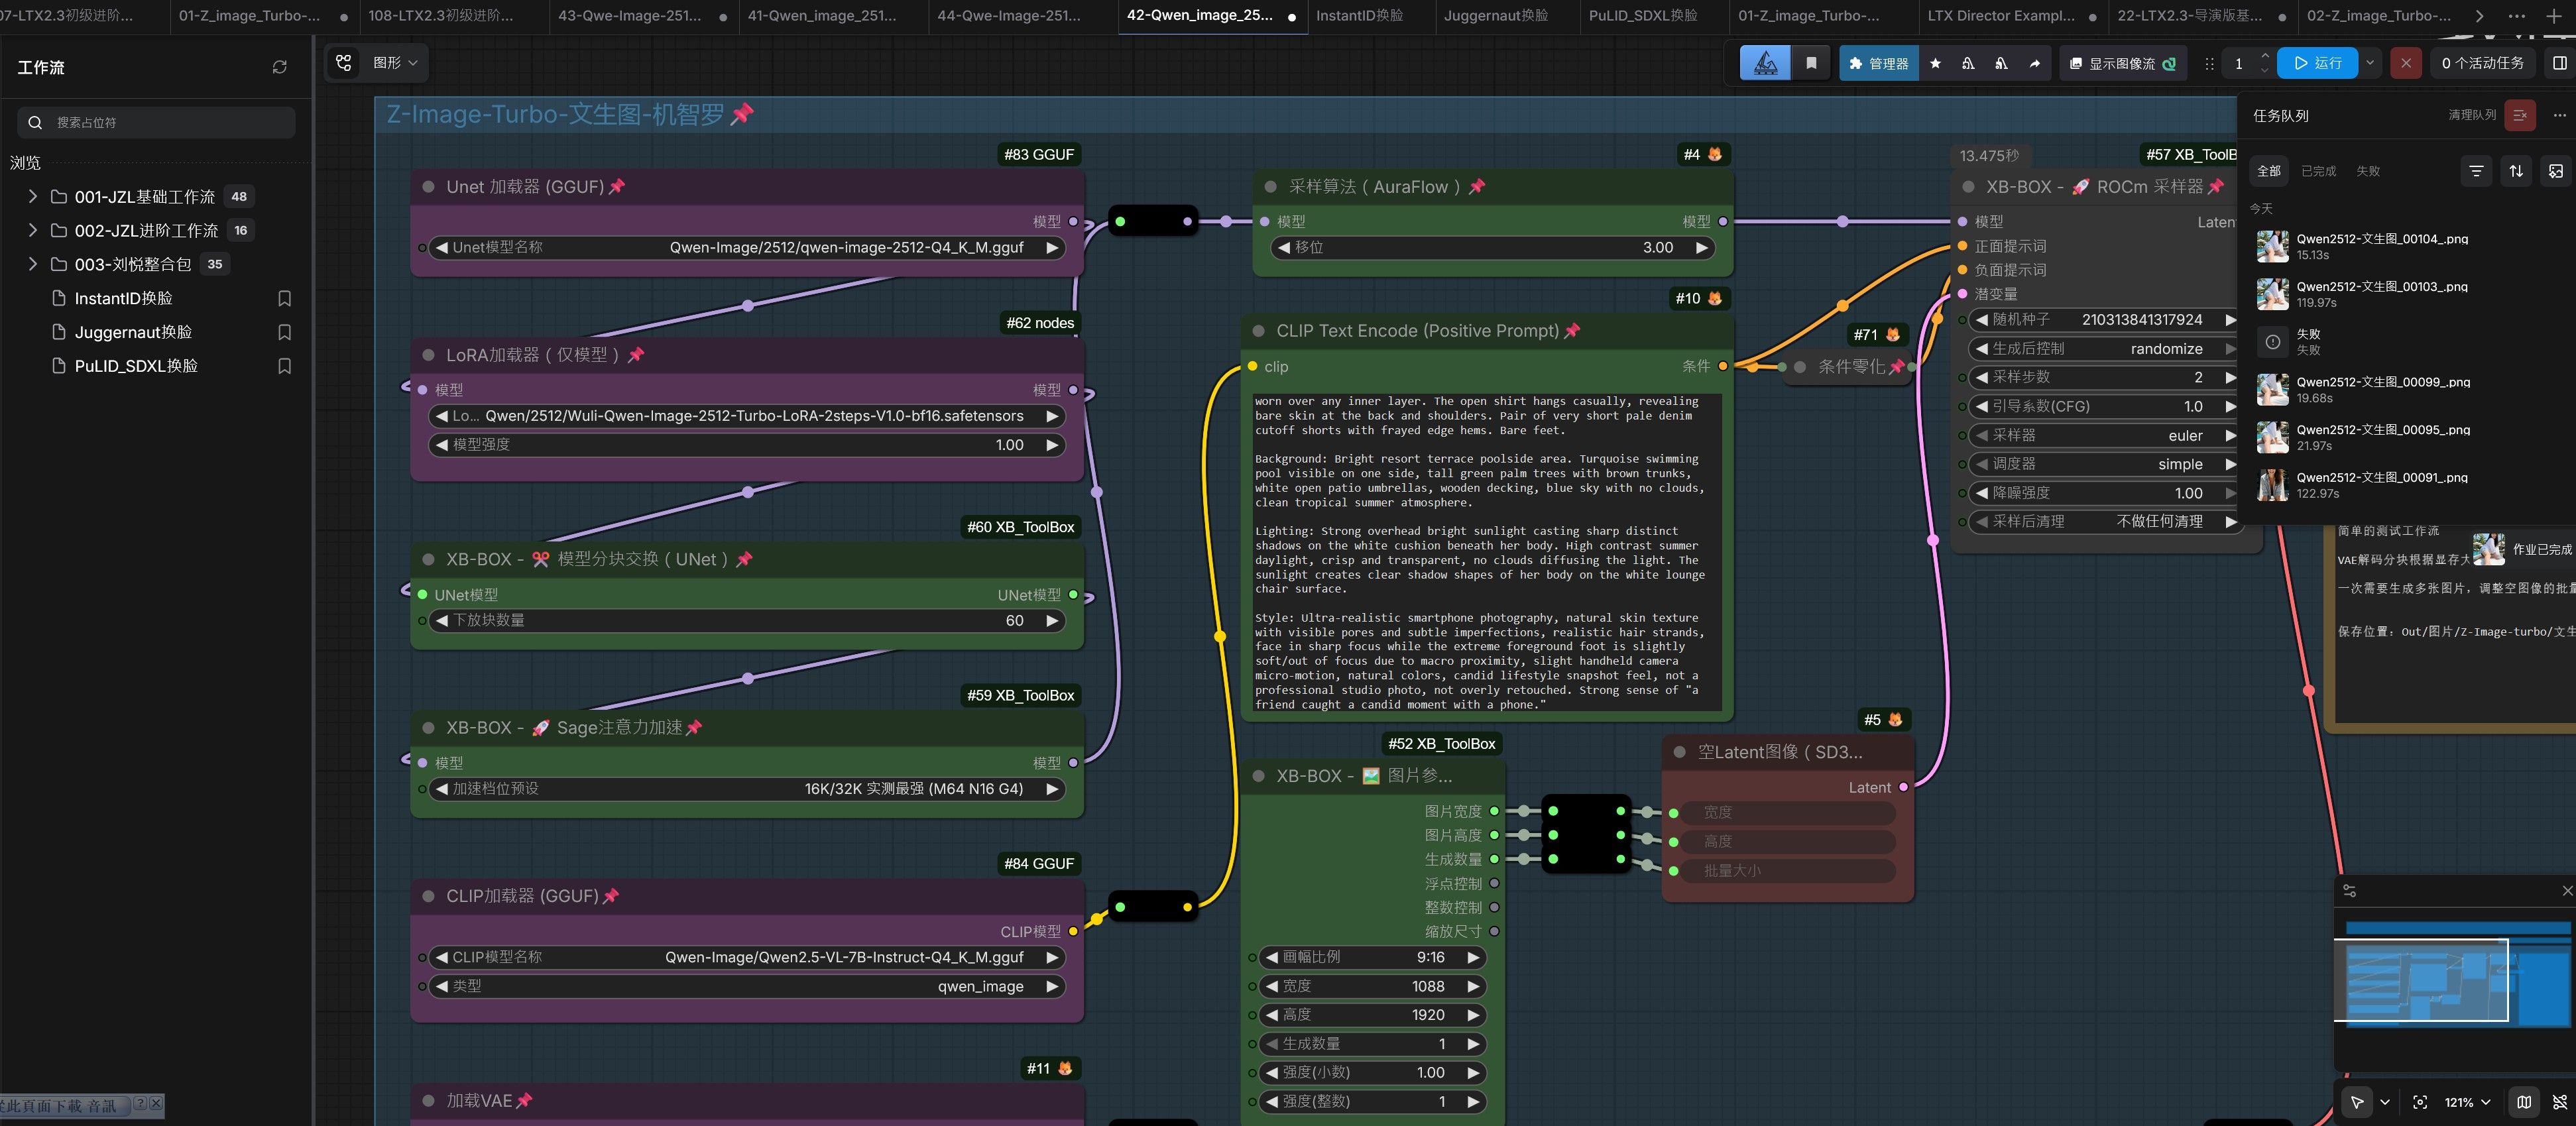
Task: Toggle link visibility icon
Action: [x=2560, y=1101]
